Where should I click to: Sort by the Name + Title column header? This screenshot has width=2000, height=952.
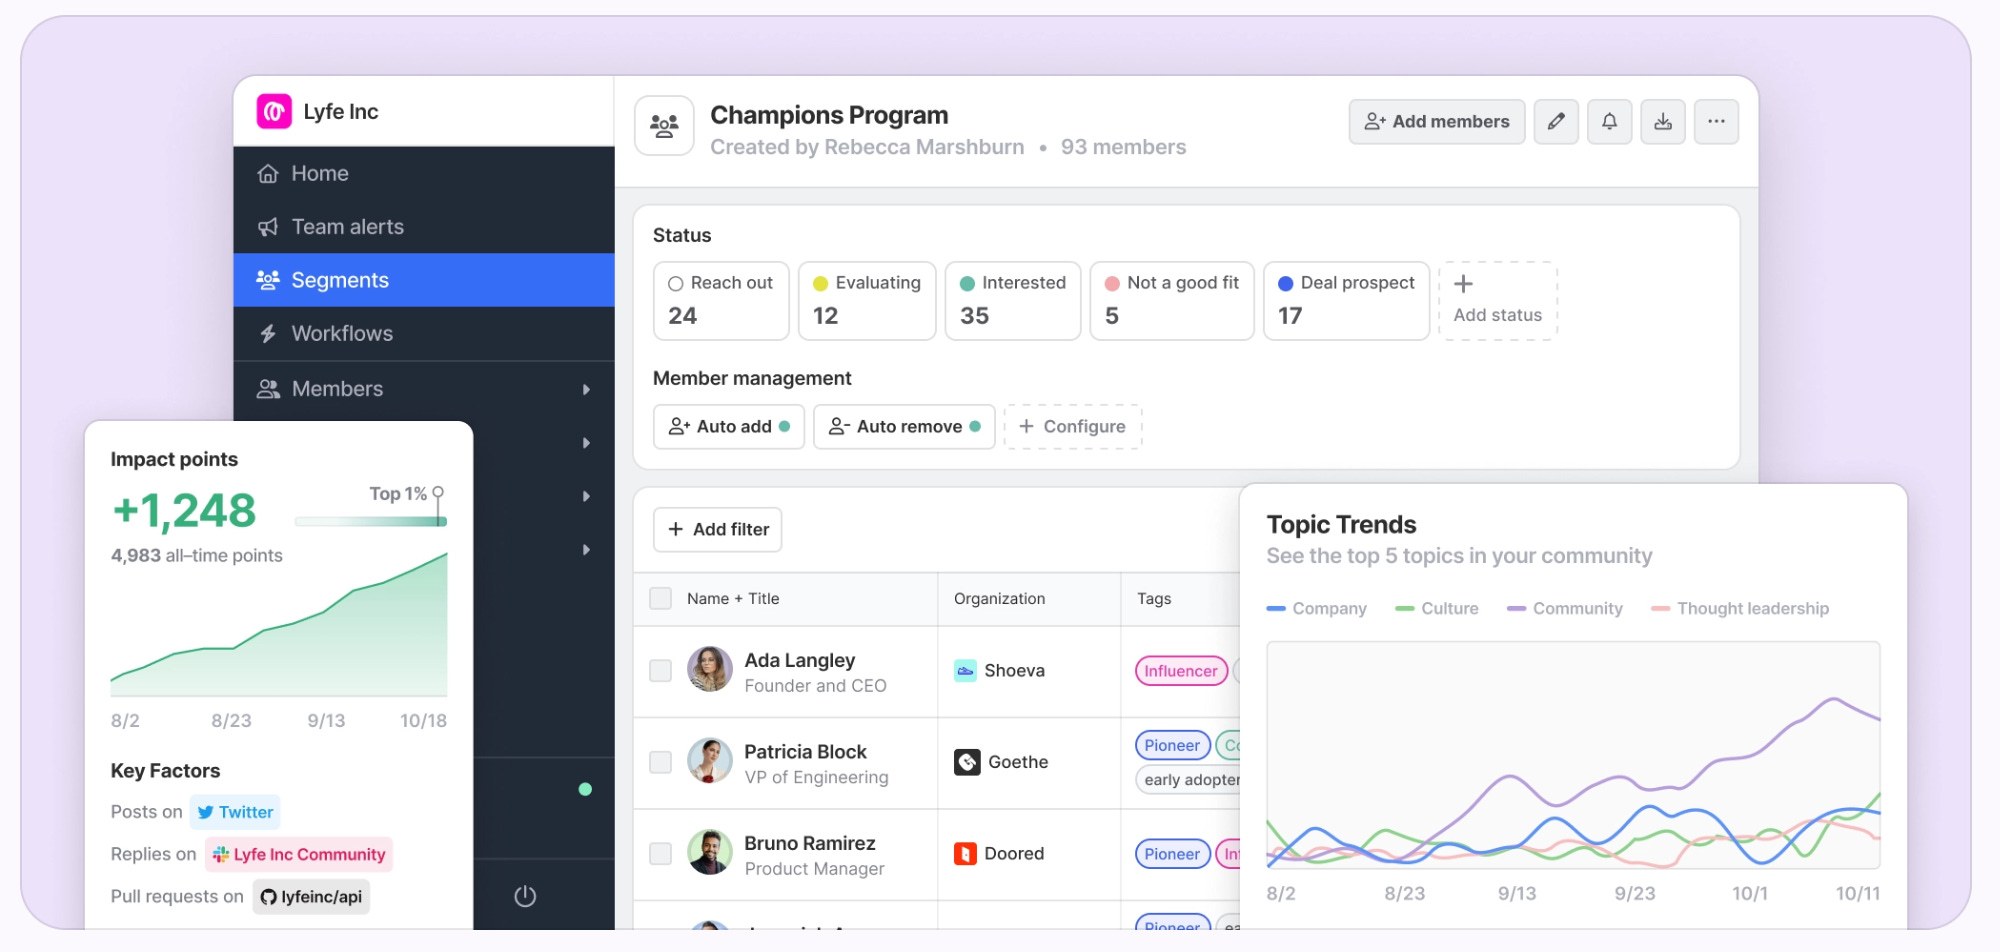point(733,599)
